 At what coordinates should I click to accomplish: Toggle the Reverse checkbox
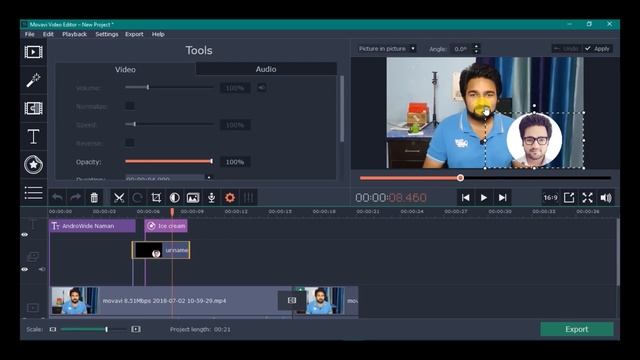click(129, 142)
